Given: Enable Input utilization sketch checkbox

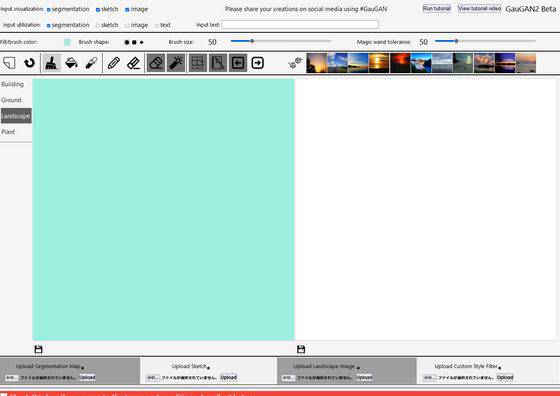Looking at the screenshot, I should tap(98, 25).
